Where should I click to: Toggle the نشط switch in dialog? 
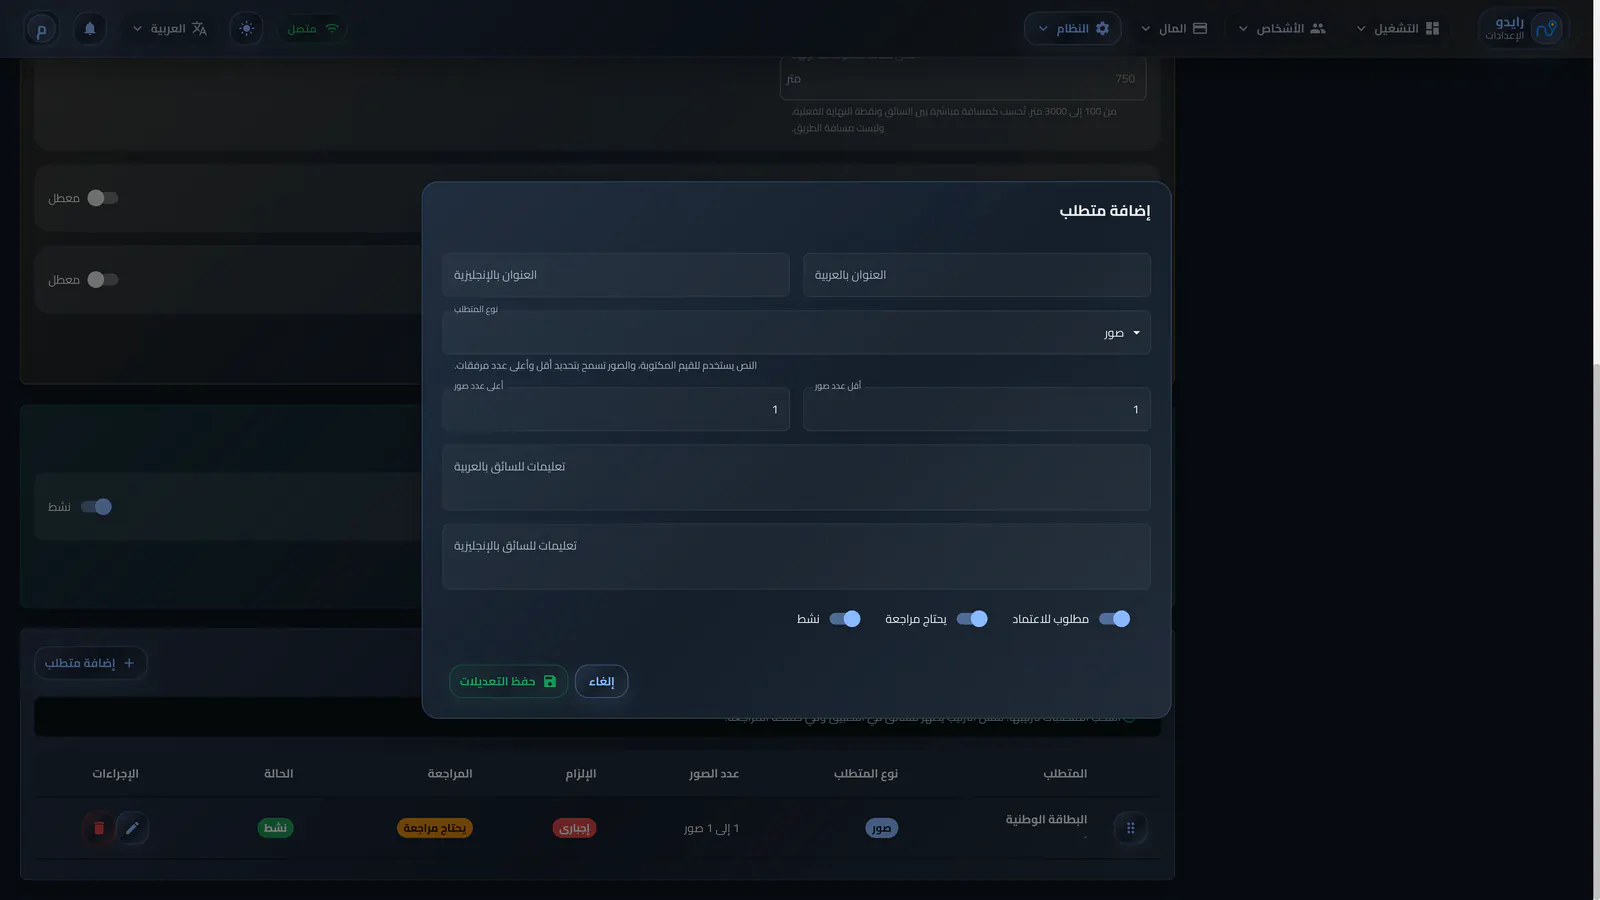[845, 619]
